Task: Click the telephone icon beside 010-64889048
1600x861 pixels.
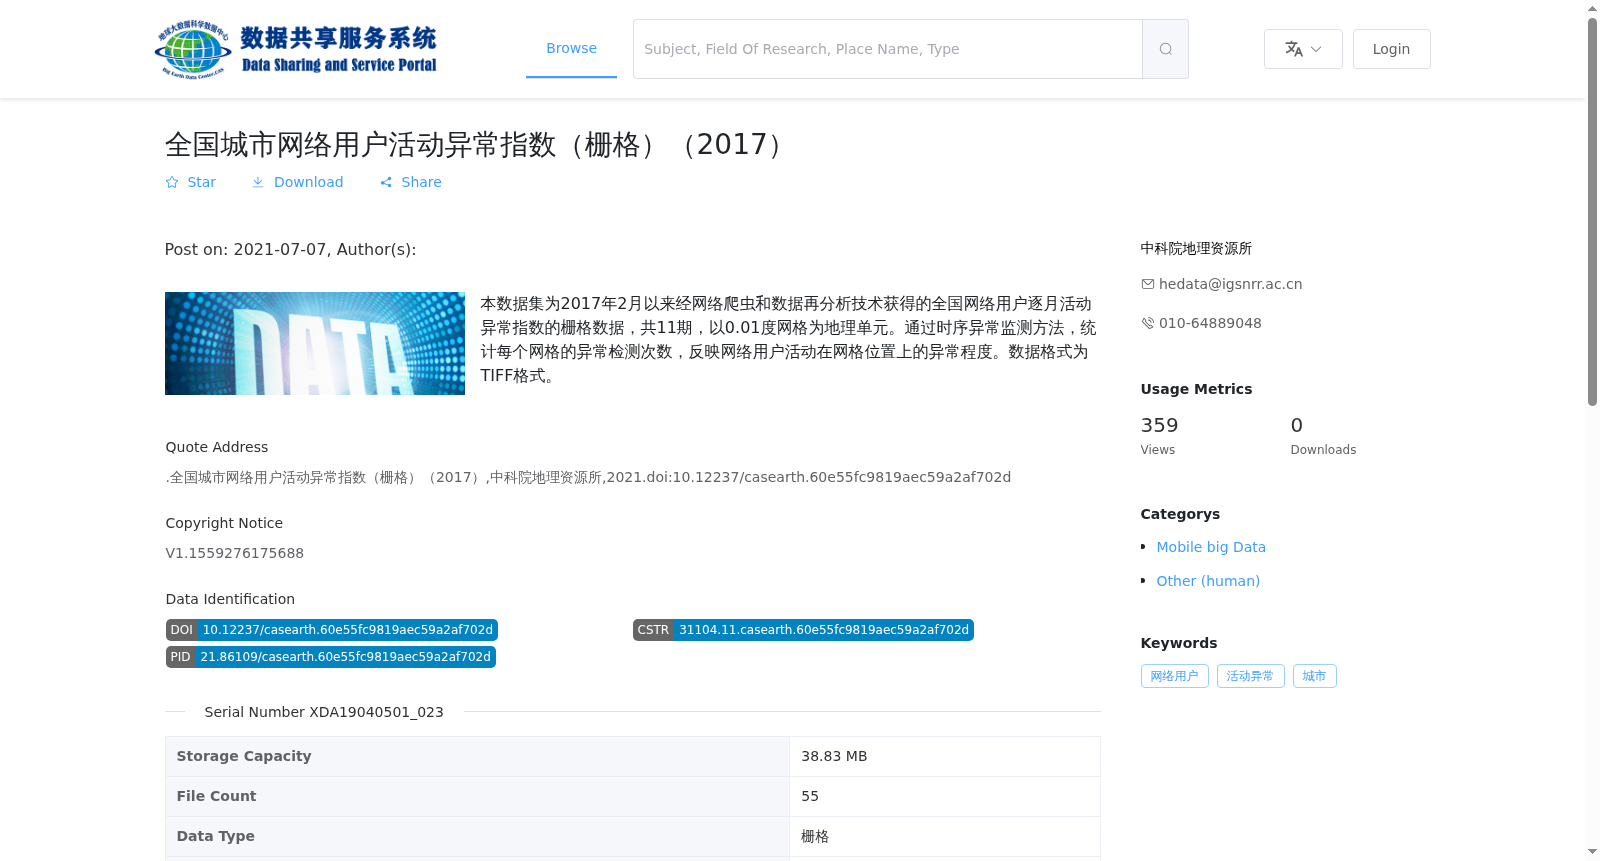Action: pyautogui.click(x=1148, y=323)
